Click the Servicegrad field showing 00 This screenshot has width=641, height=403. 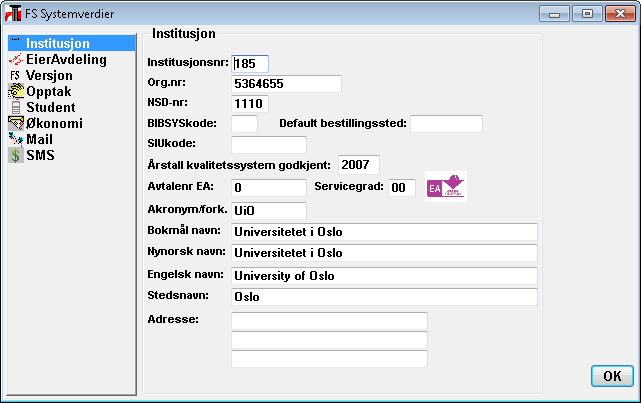coord(402,188)
